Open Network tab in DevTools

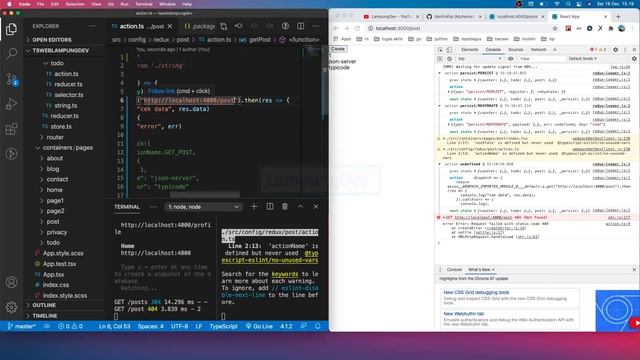click(538, 49)
